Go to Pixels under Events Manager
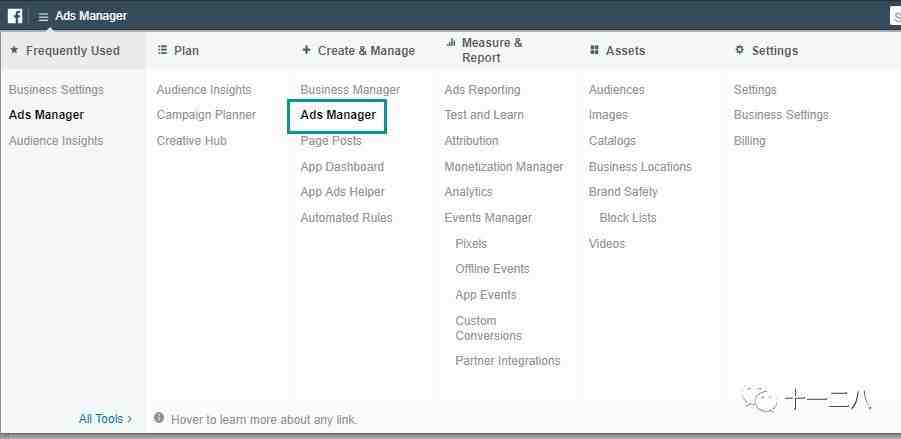This screenshot has width=901, height=439. click(x=471, y=244)
